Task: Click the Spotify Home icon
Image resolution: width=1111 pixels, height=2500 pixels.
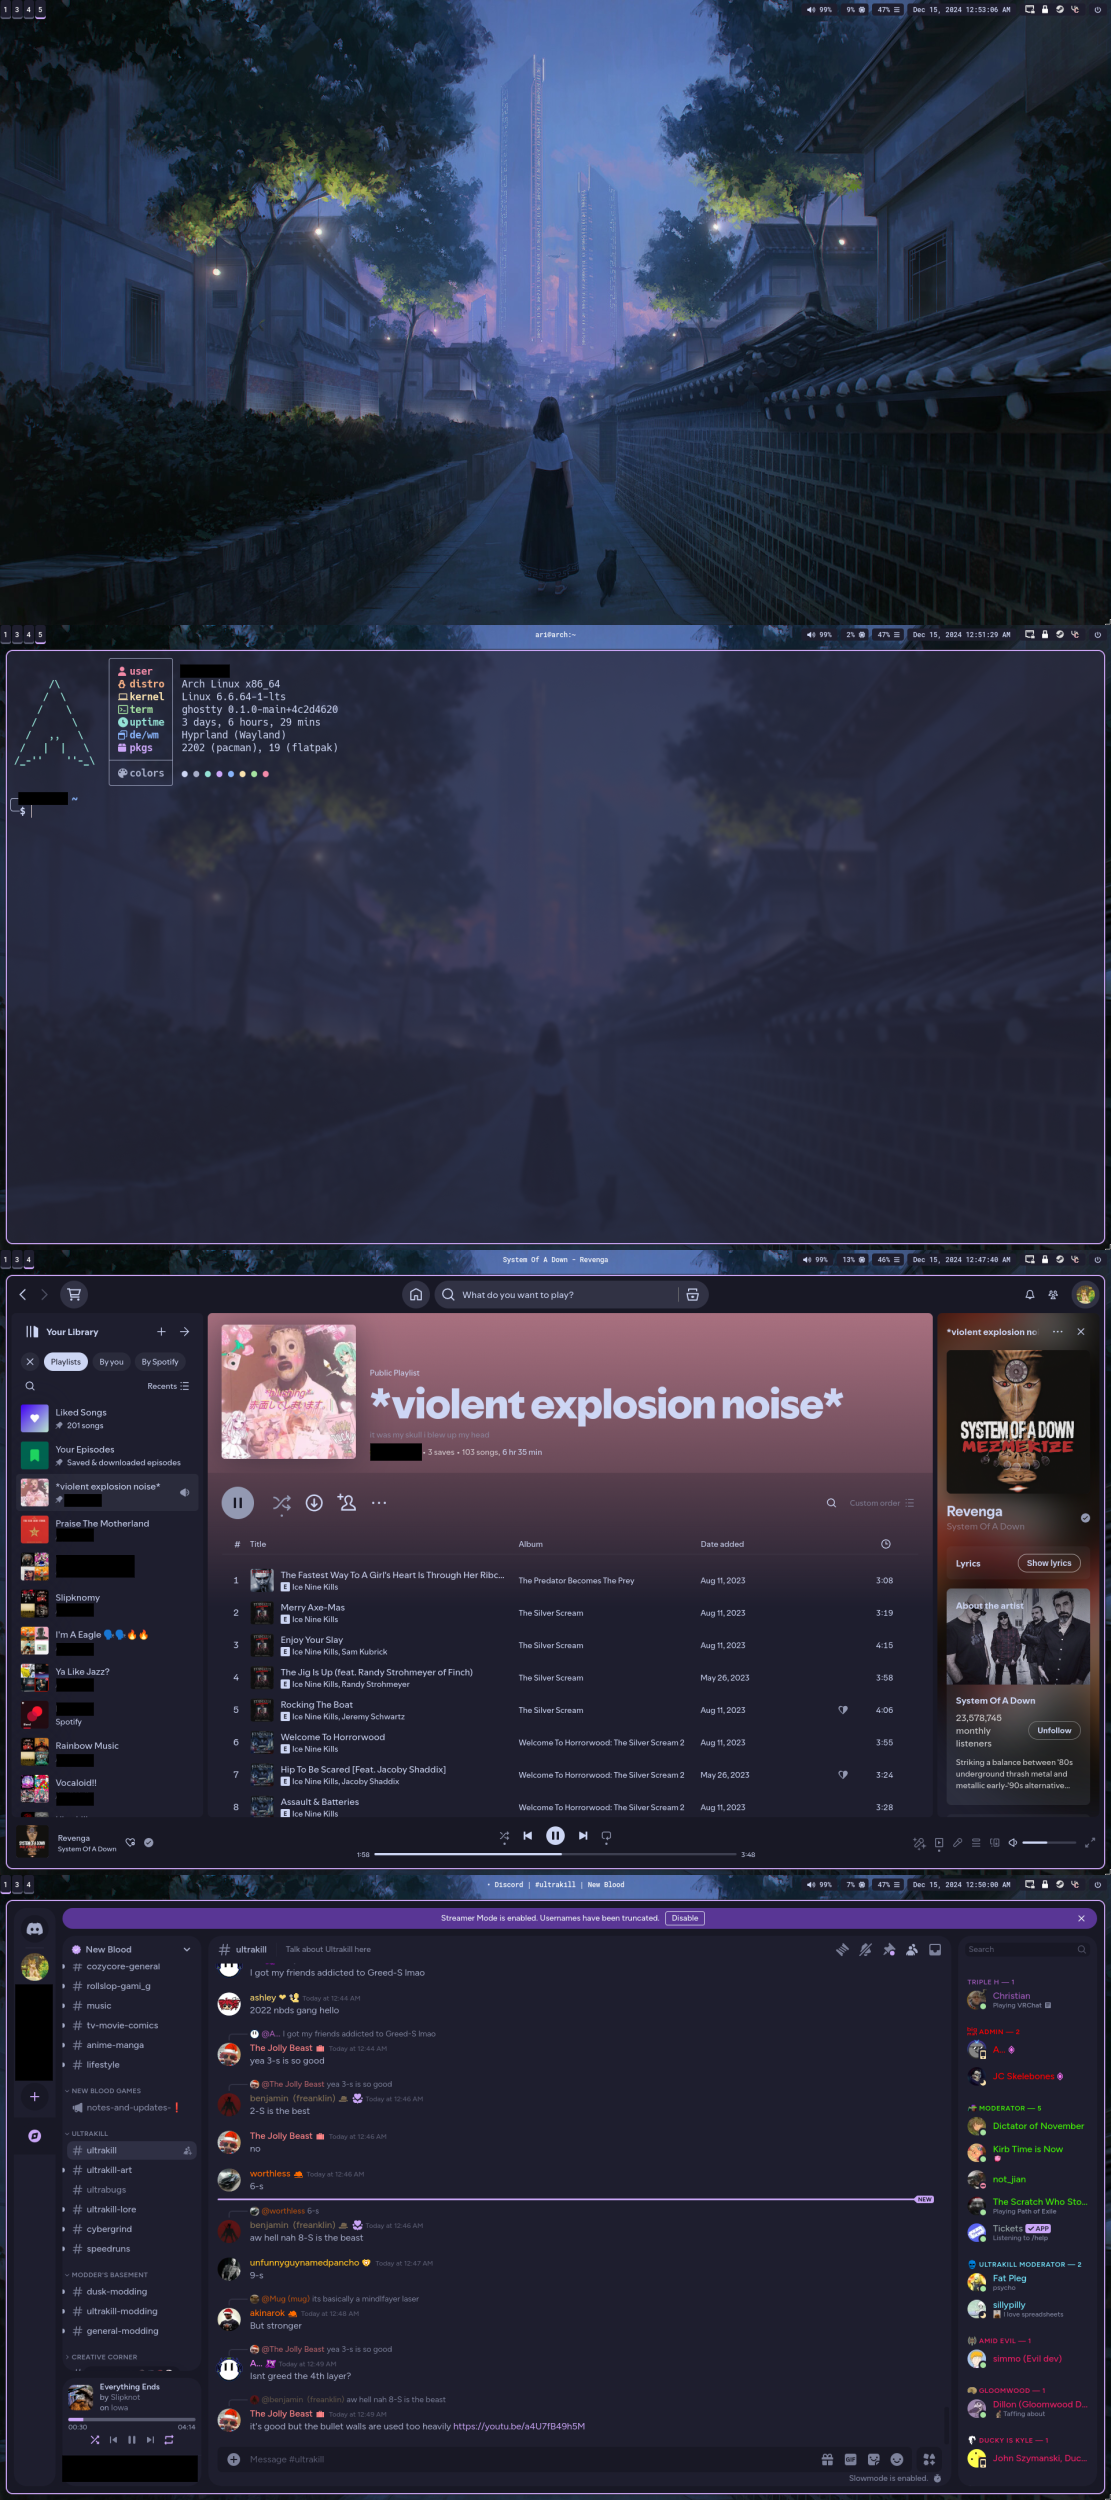Action: pyautogui.click(x=416, y=1294)
